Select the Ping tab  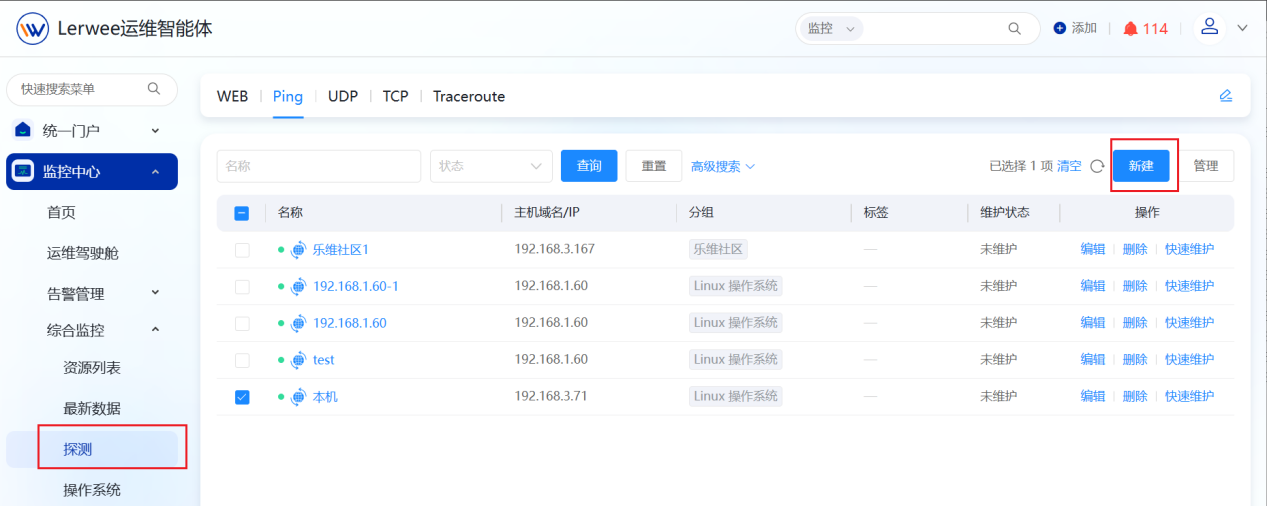(288, 96)
